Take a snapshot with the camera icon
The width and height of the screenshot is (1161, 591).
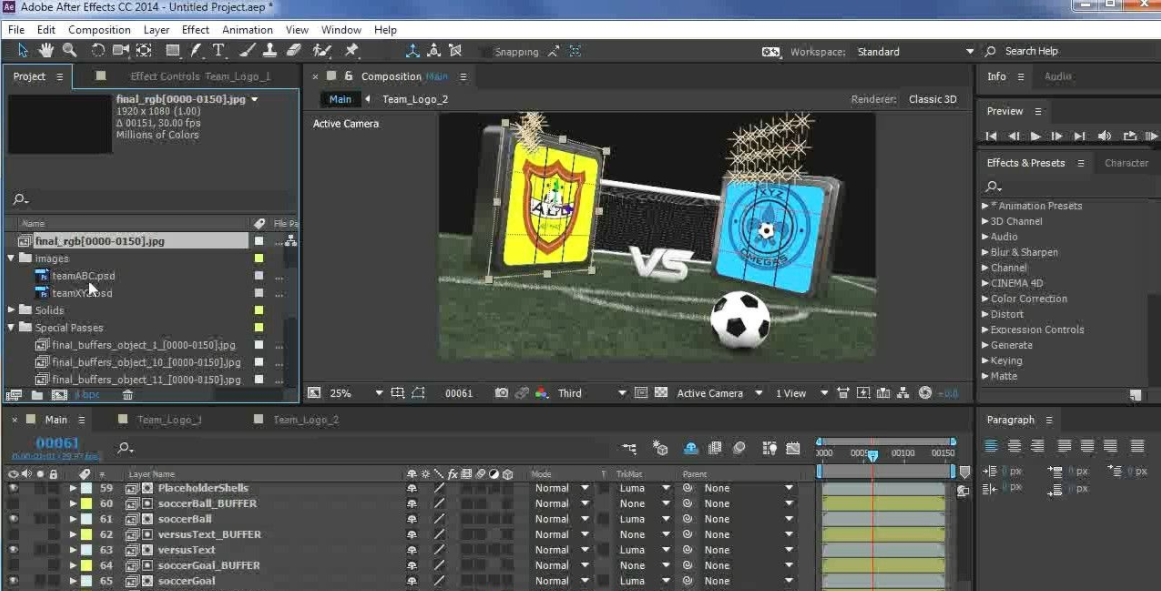coord(501,393)
